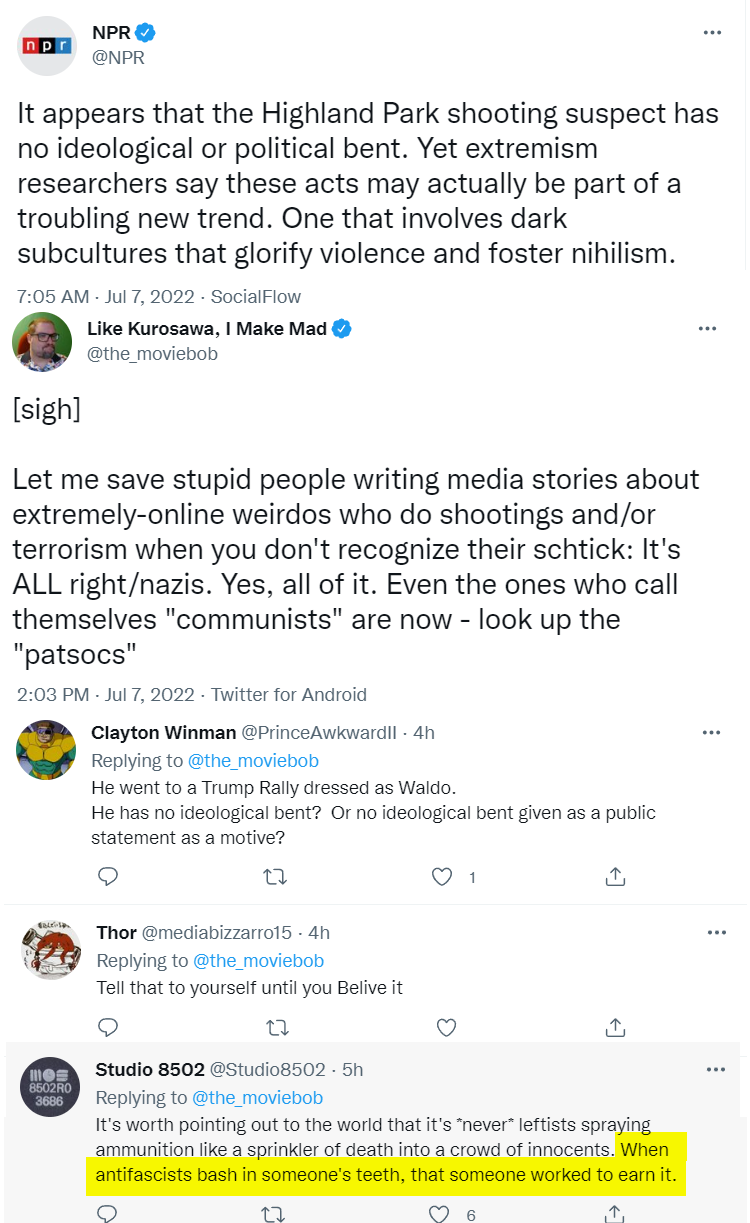This screenshot has height=1223, width=750.
Task: Open more options on Clayton Winman reply
Action: point(712,732)
